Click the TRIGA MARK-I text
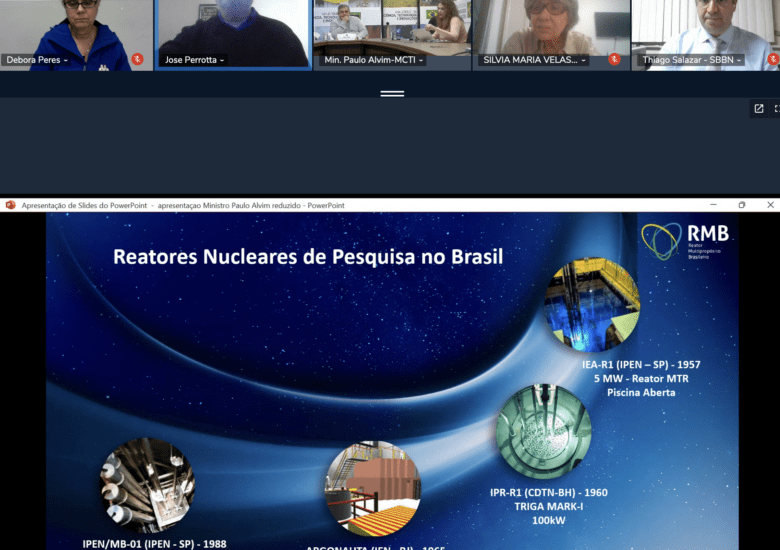This screenshot has height=550, width=780. [549, 506]
